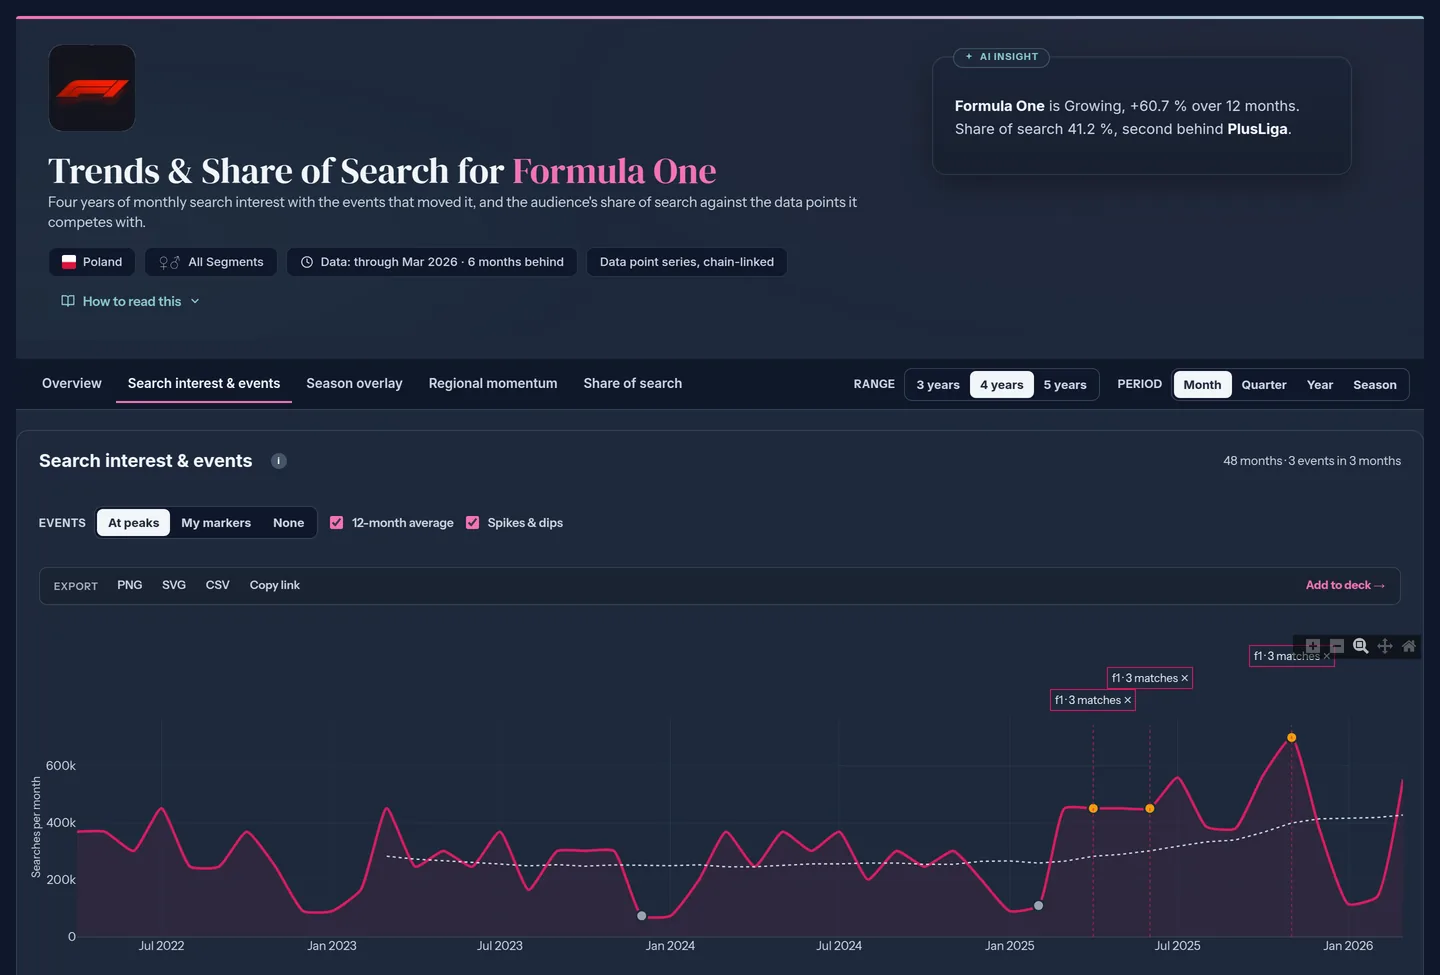Click the book icon next to How to read this
Screen dimensions: 1440x975
click(x=68, y=301)
